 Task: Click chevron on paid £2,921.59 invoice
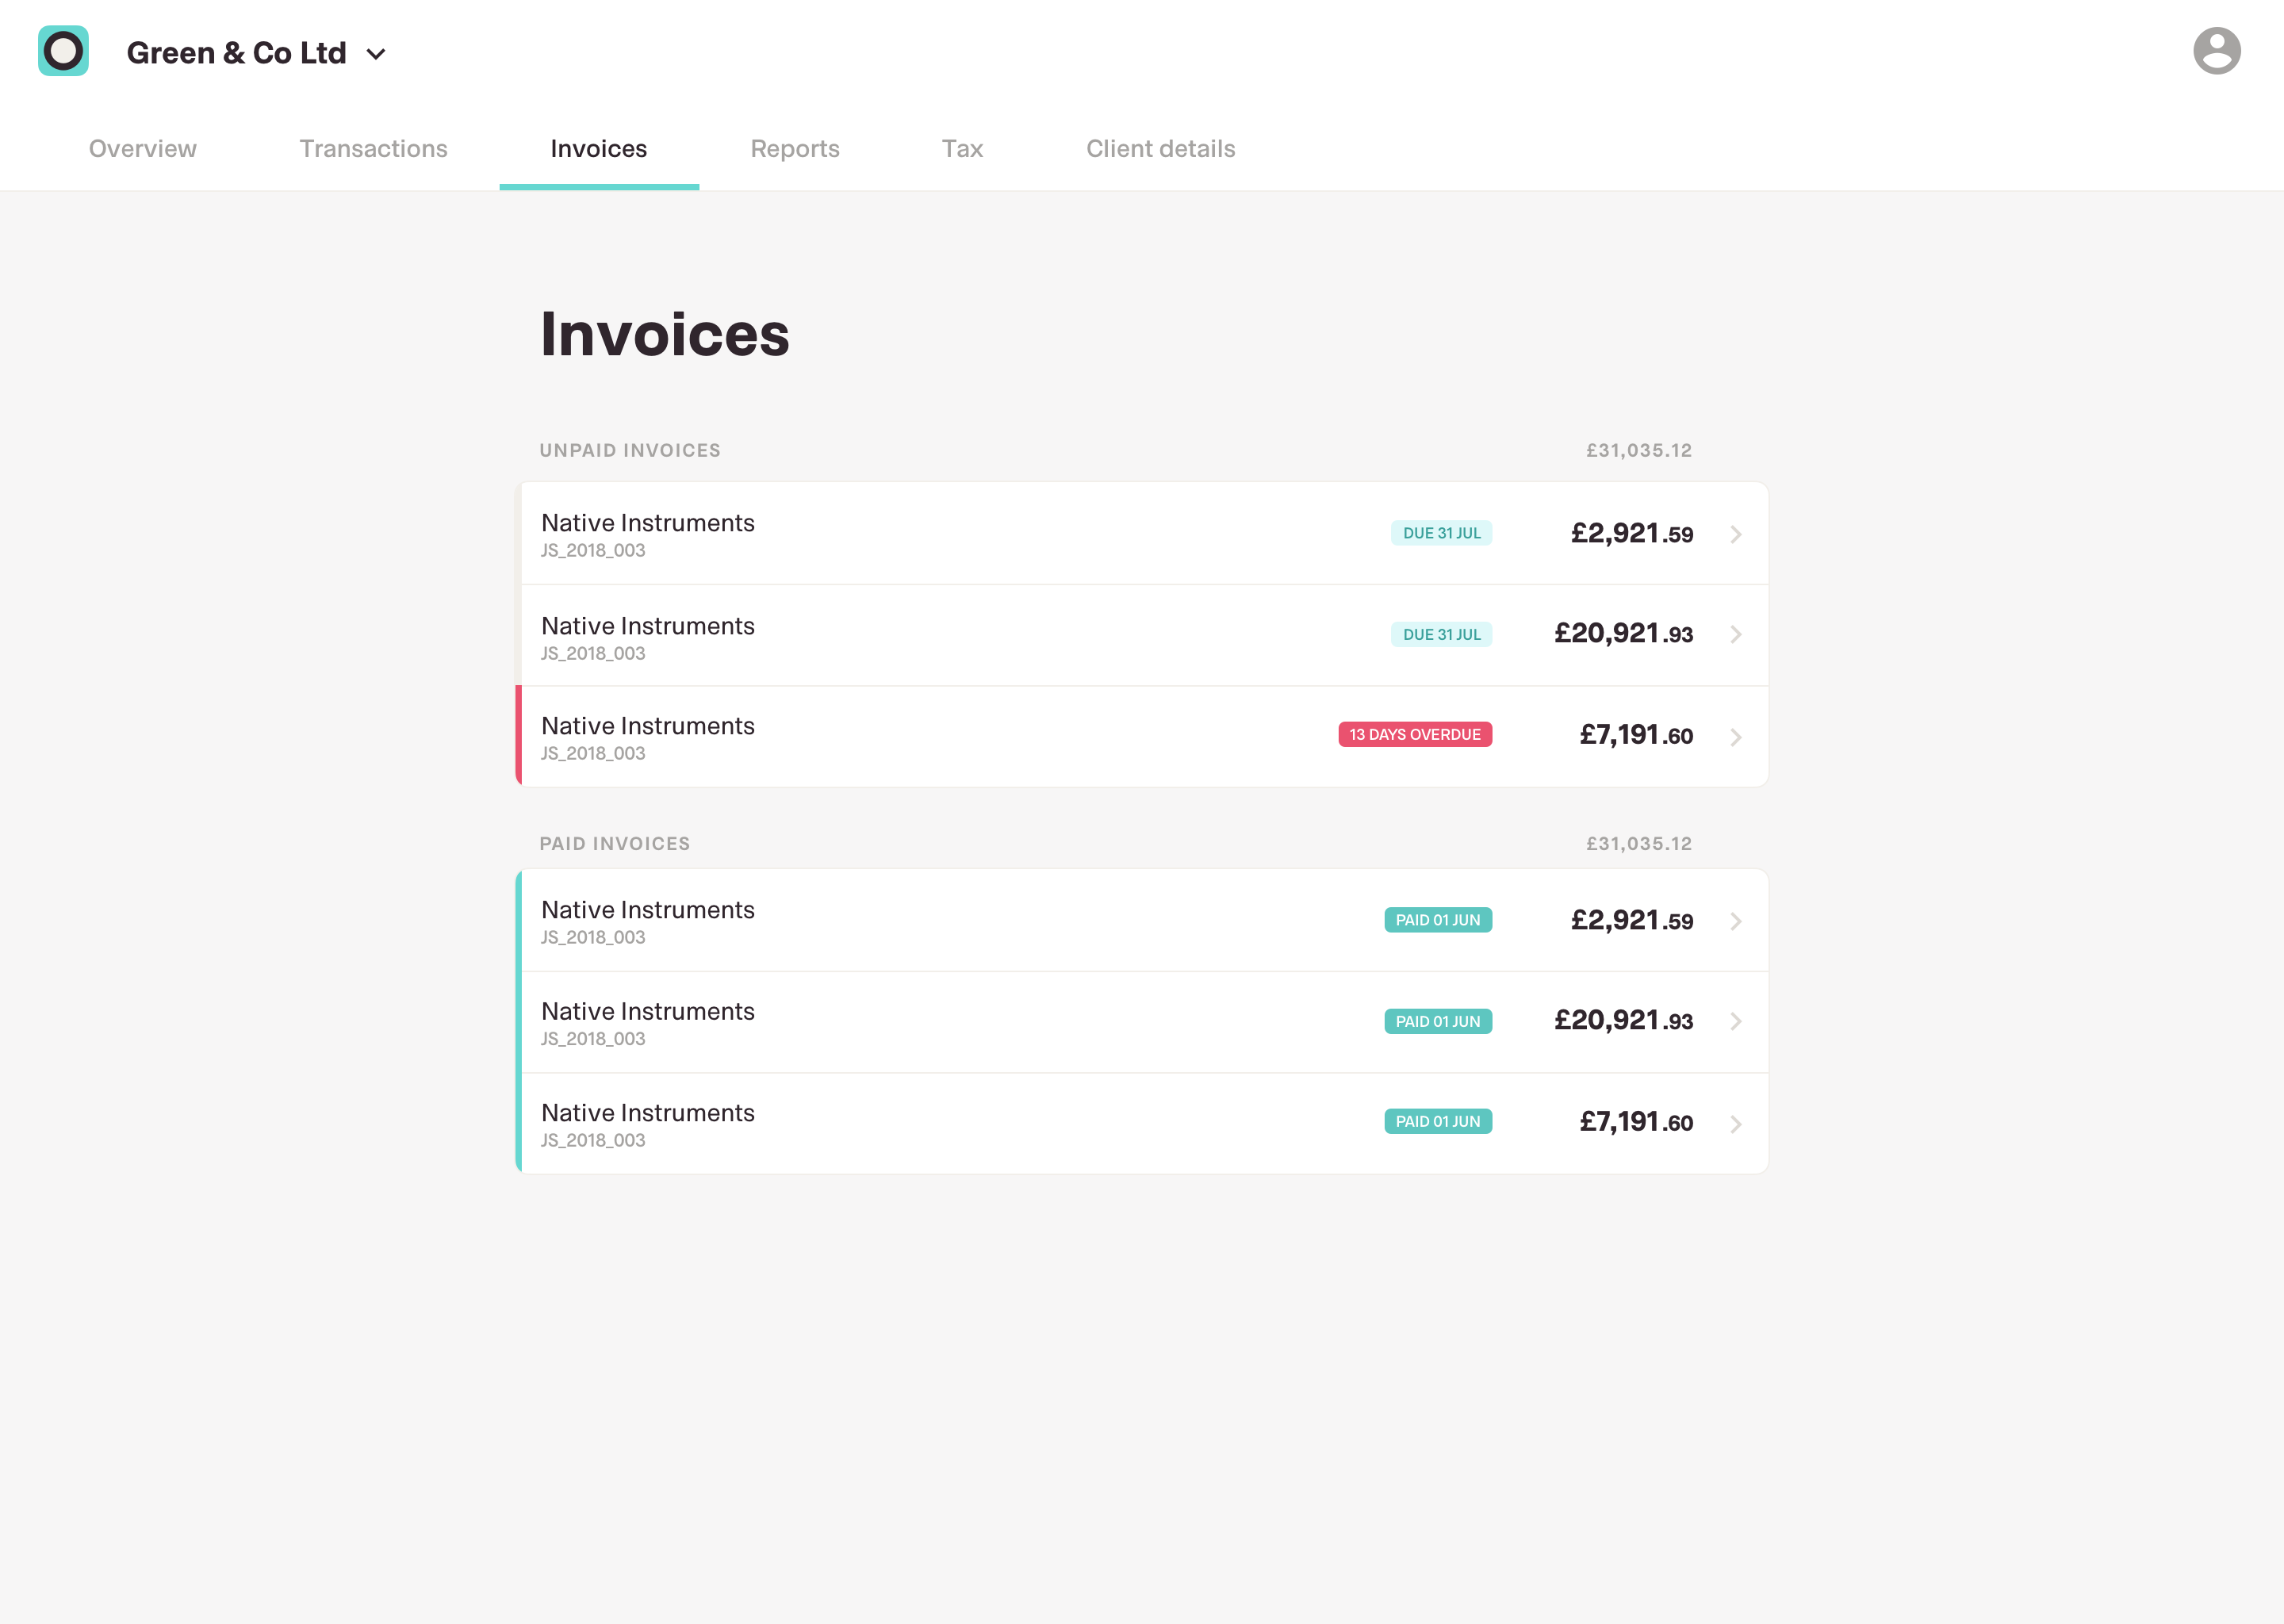(1736, 921)
